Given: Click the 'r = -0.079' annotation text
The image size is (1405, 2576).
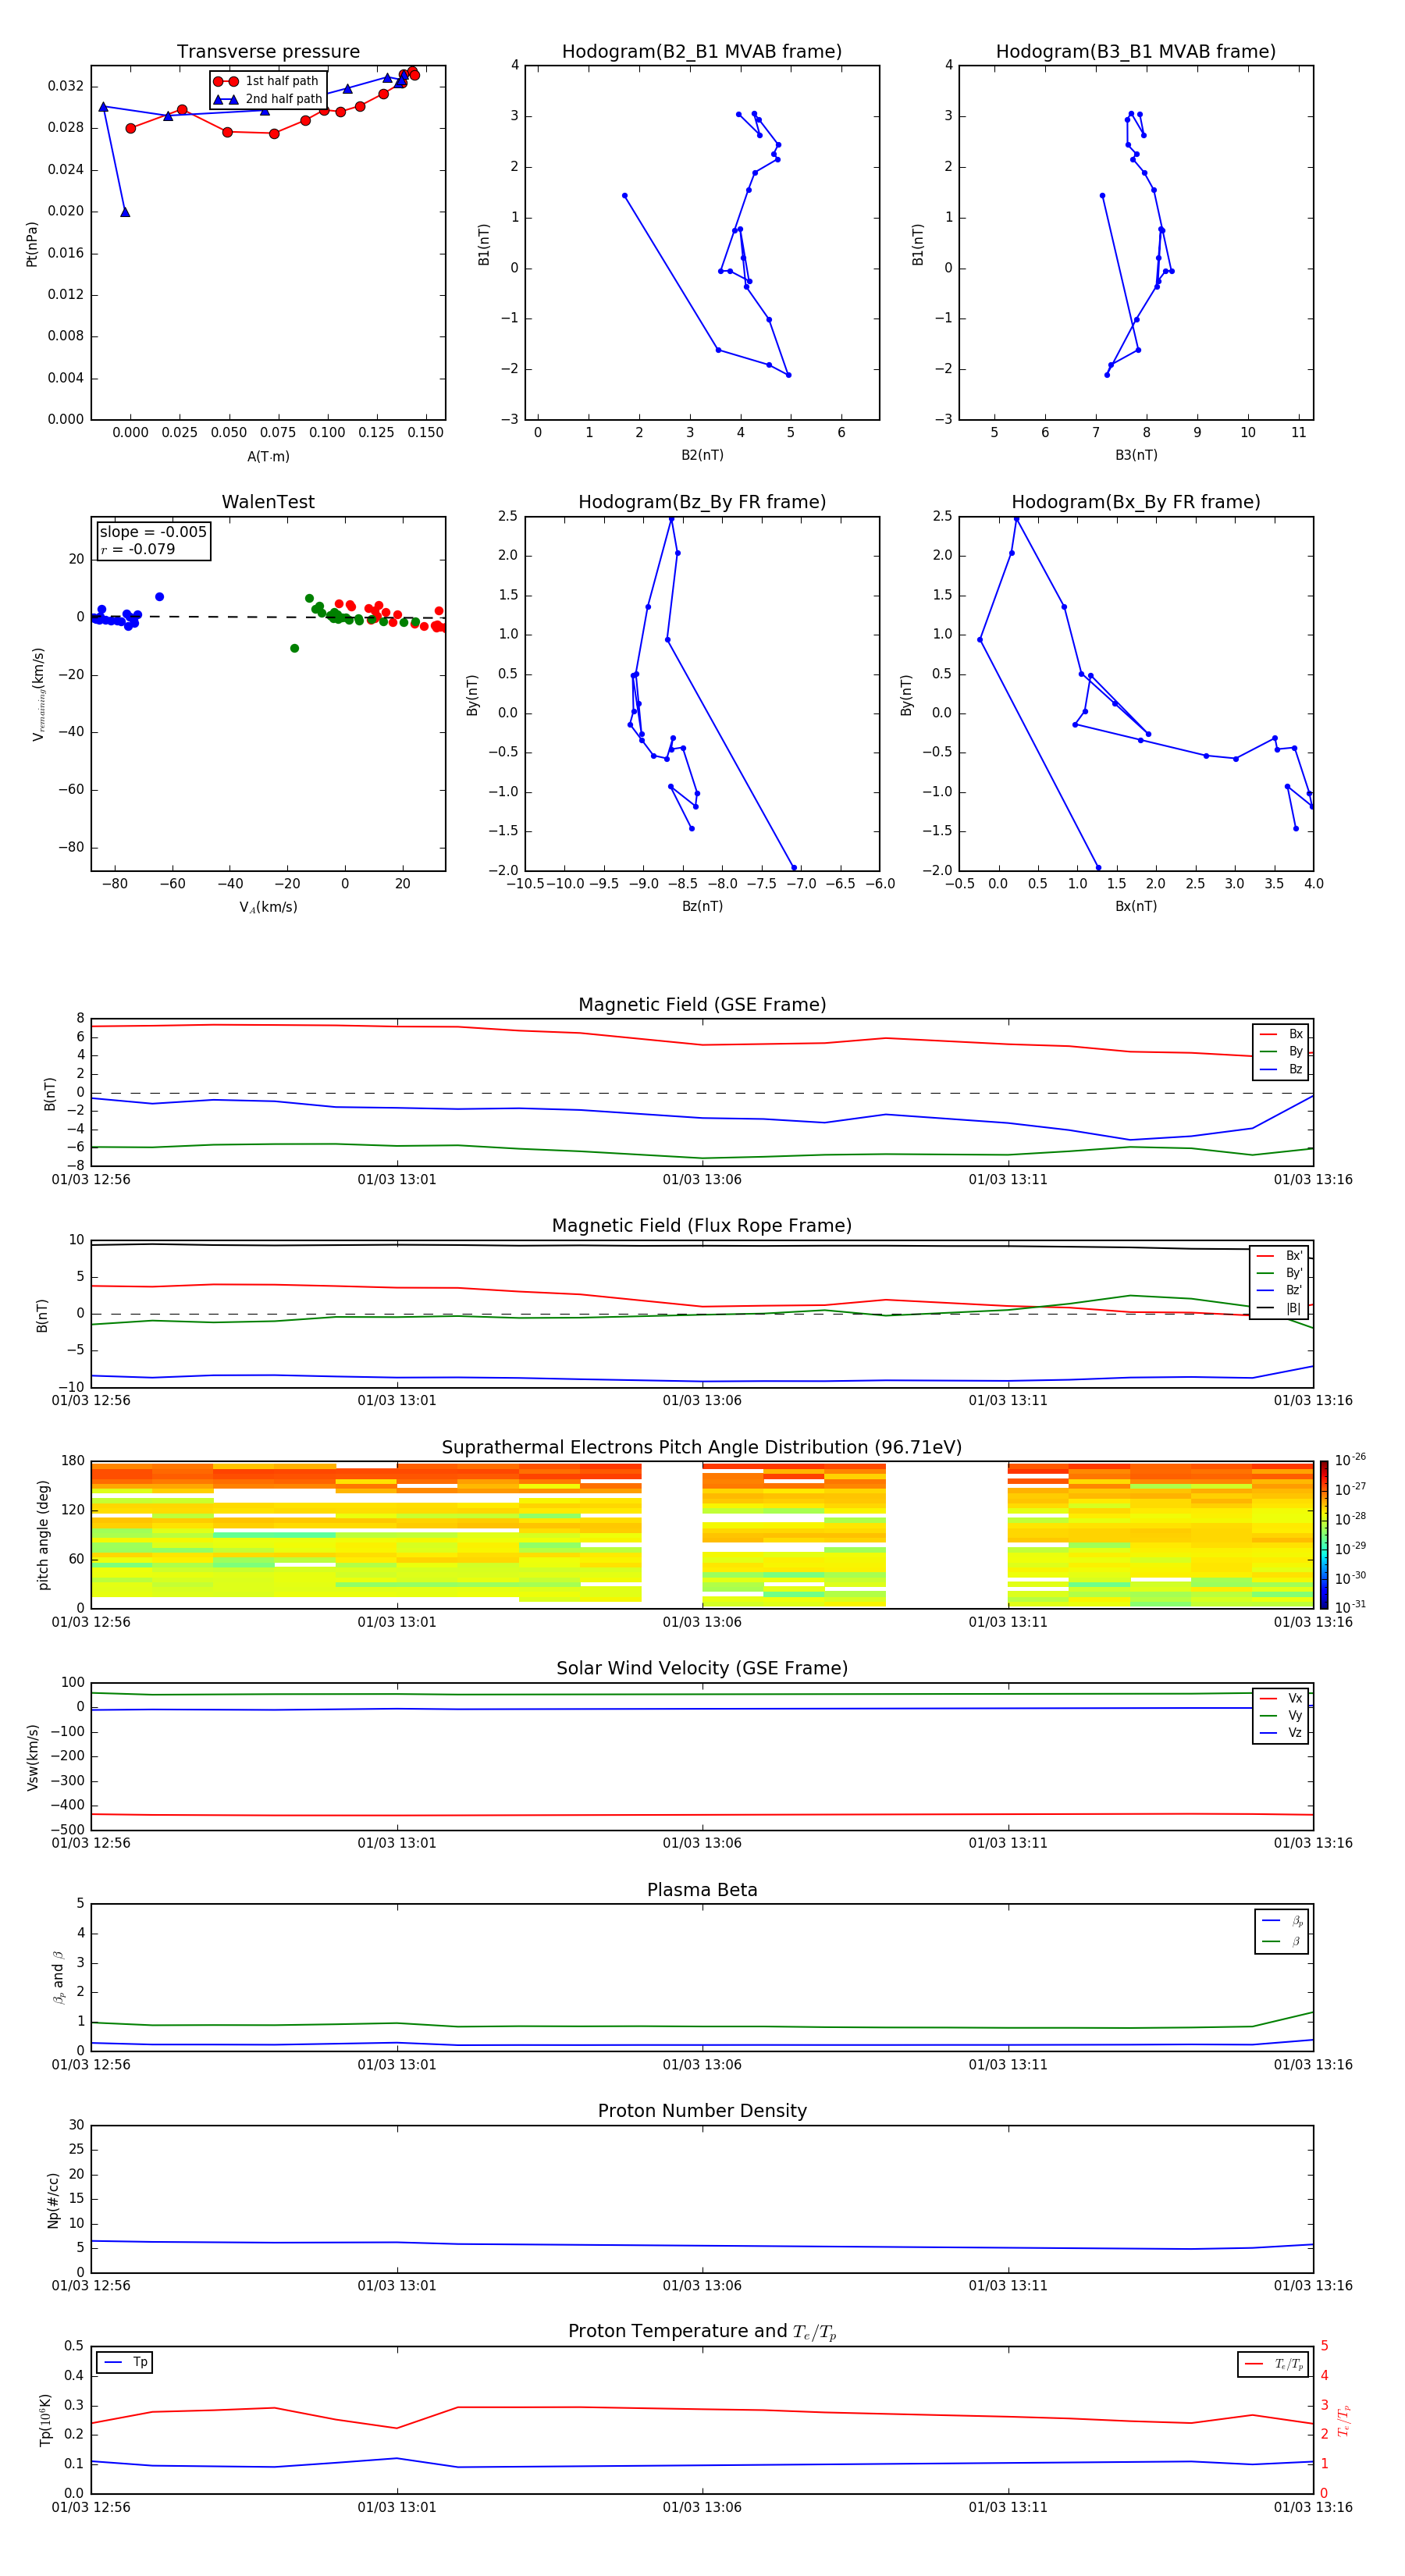Looking at the screenshot, I should tap(138, 549).
